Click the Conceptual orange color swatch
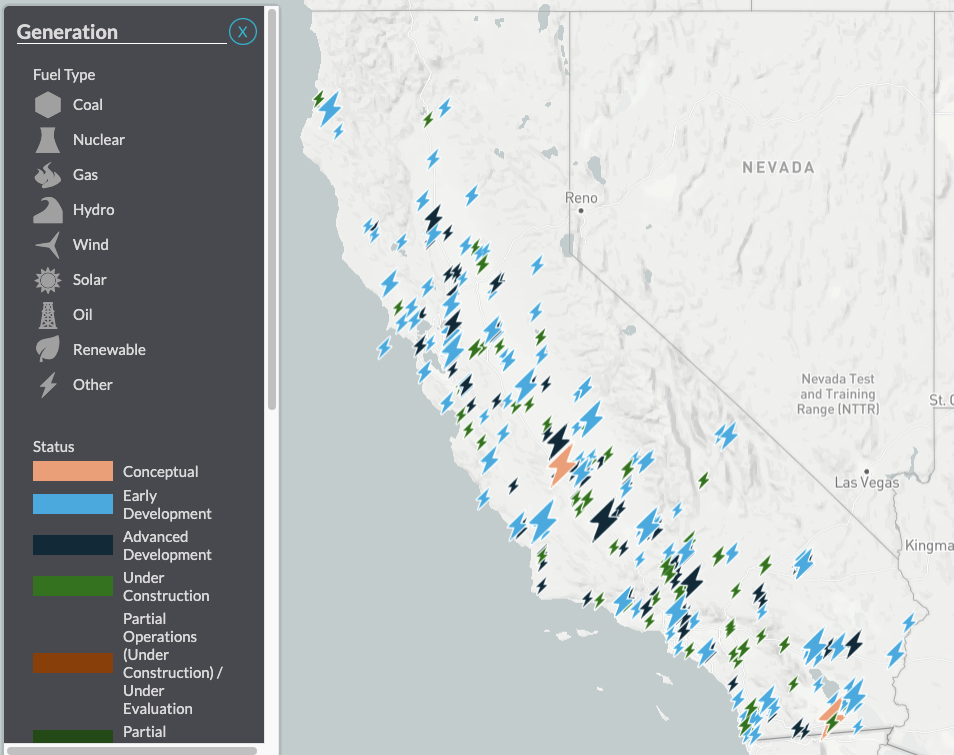 tap(73, 470)
